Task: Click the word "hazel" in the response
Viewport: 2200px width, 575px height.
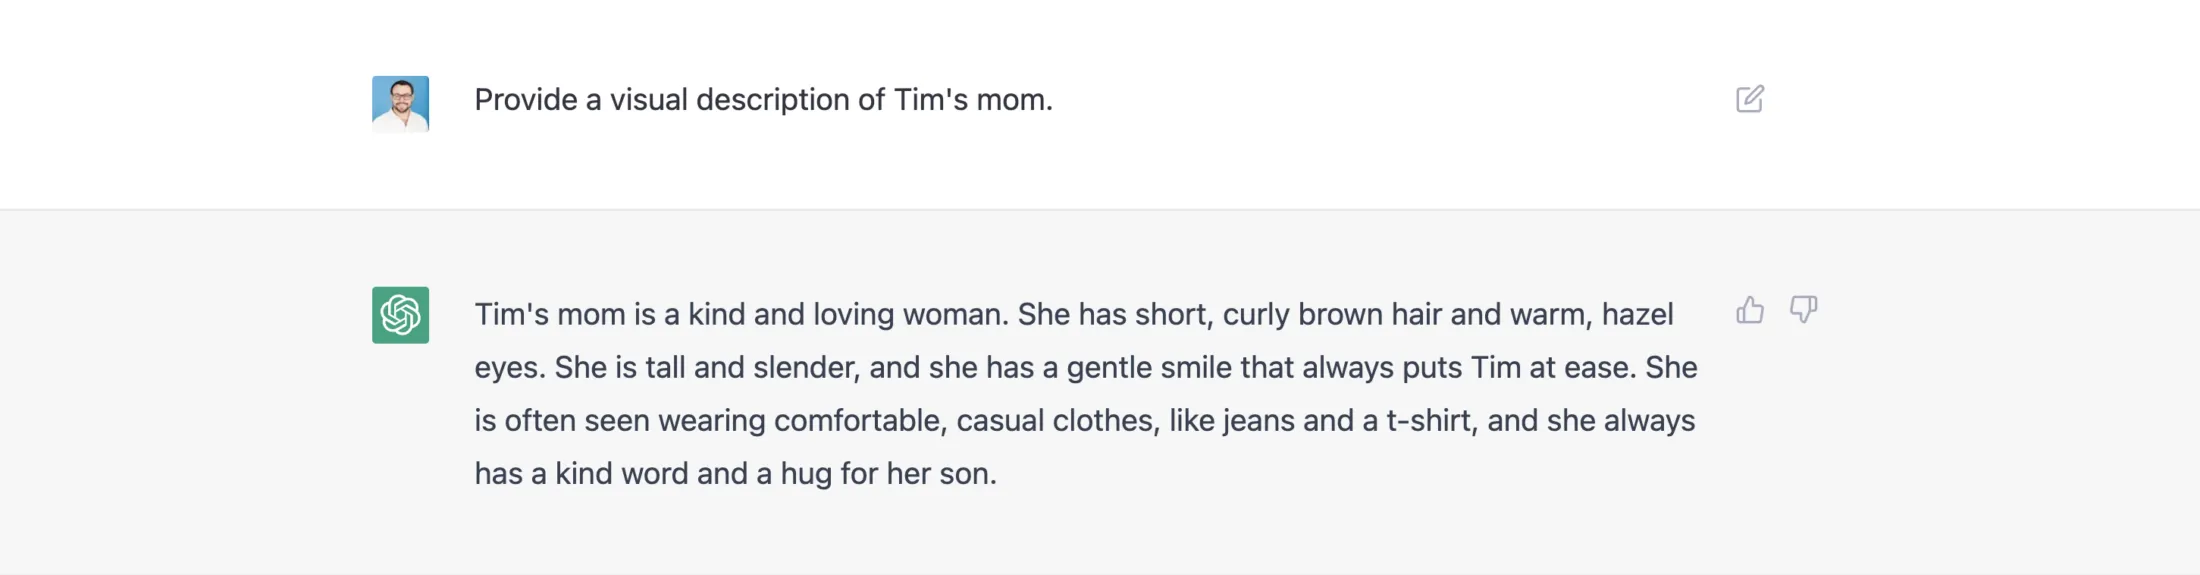Action: click(x=1637, y=315)
